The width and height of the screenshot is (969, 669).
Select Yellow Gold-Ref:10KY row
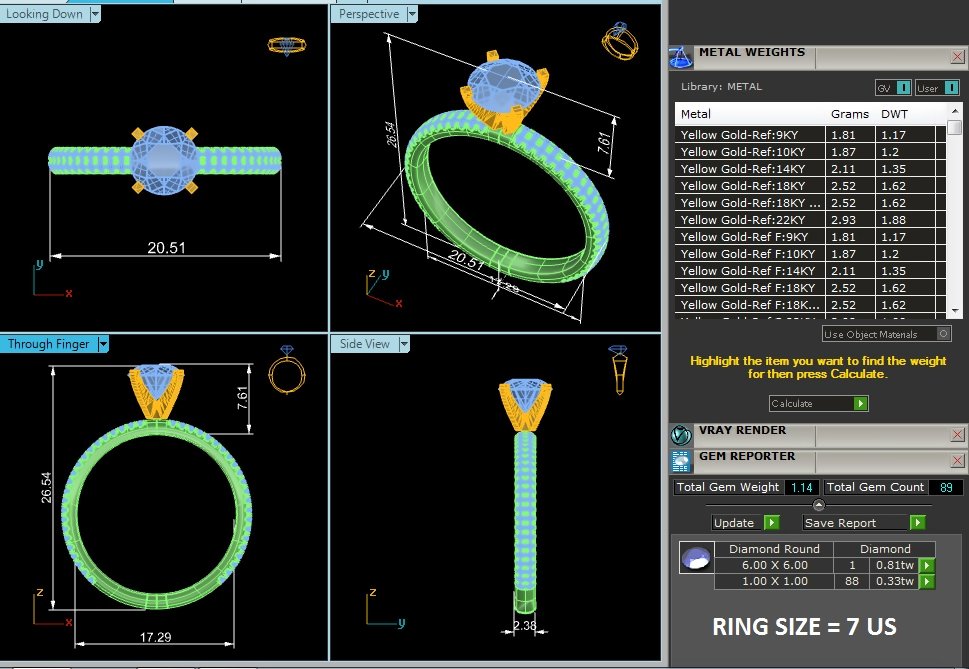coord(810,152)
